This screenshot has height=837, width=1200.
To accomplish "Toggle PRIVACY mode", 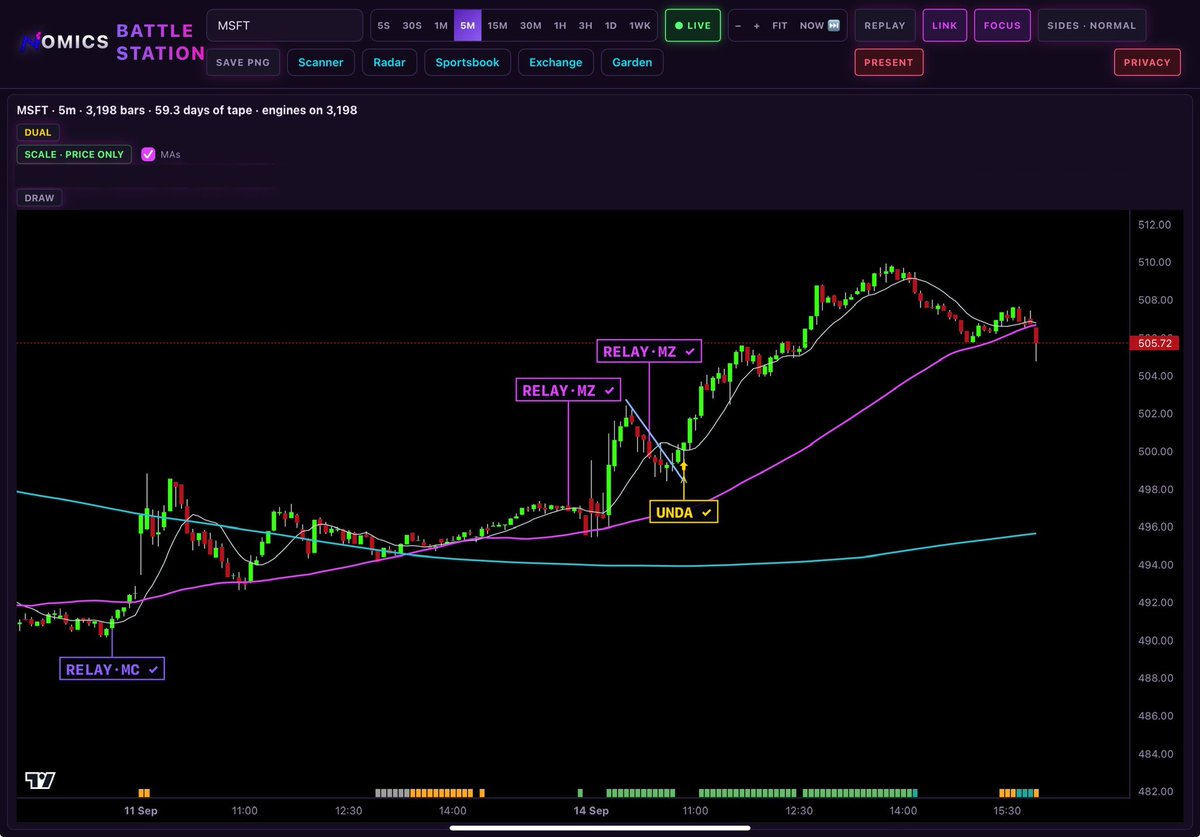I will [x=1147, y=62].
